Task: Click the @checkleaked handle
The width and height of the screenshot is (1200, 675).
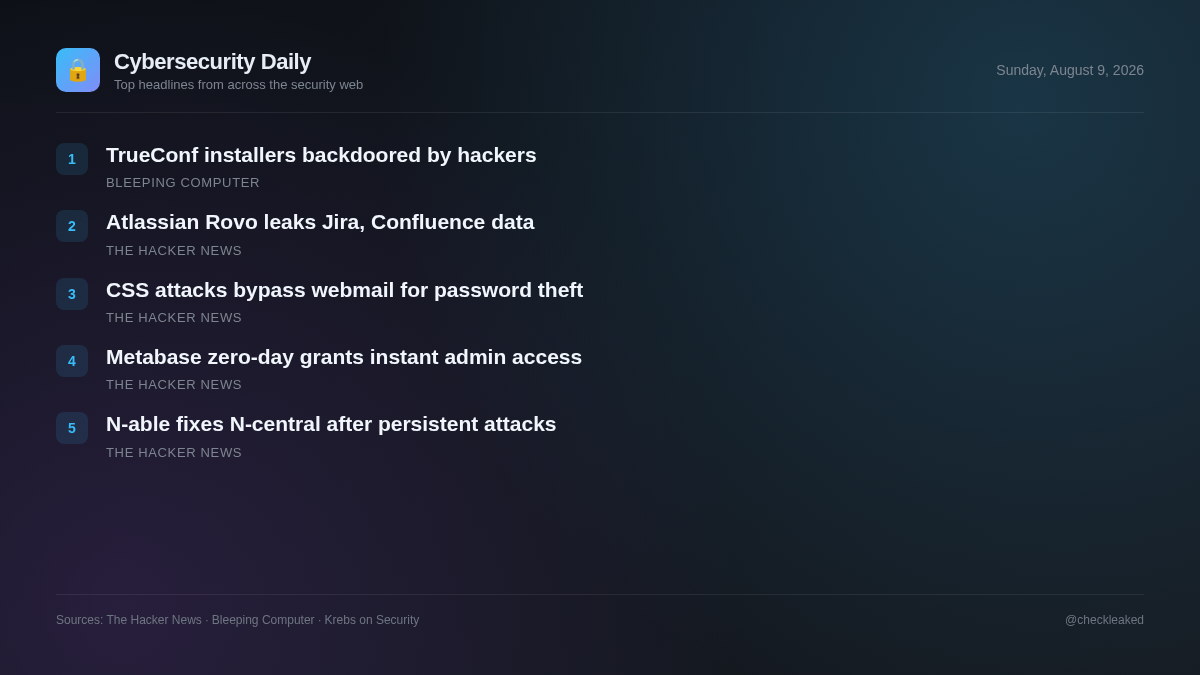Action: click(x=1104, y=620)
